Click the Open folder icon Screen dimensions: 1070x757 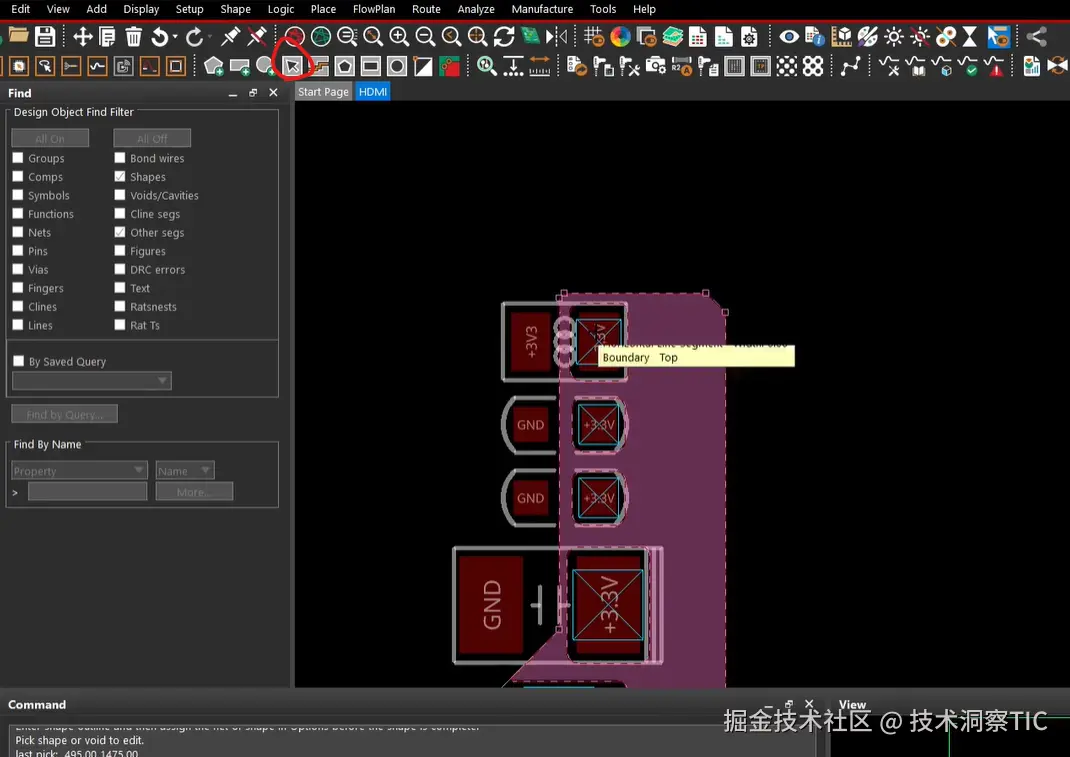(x=18, y=35)
